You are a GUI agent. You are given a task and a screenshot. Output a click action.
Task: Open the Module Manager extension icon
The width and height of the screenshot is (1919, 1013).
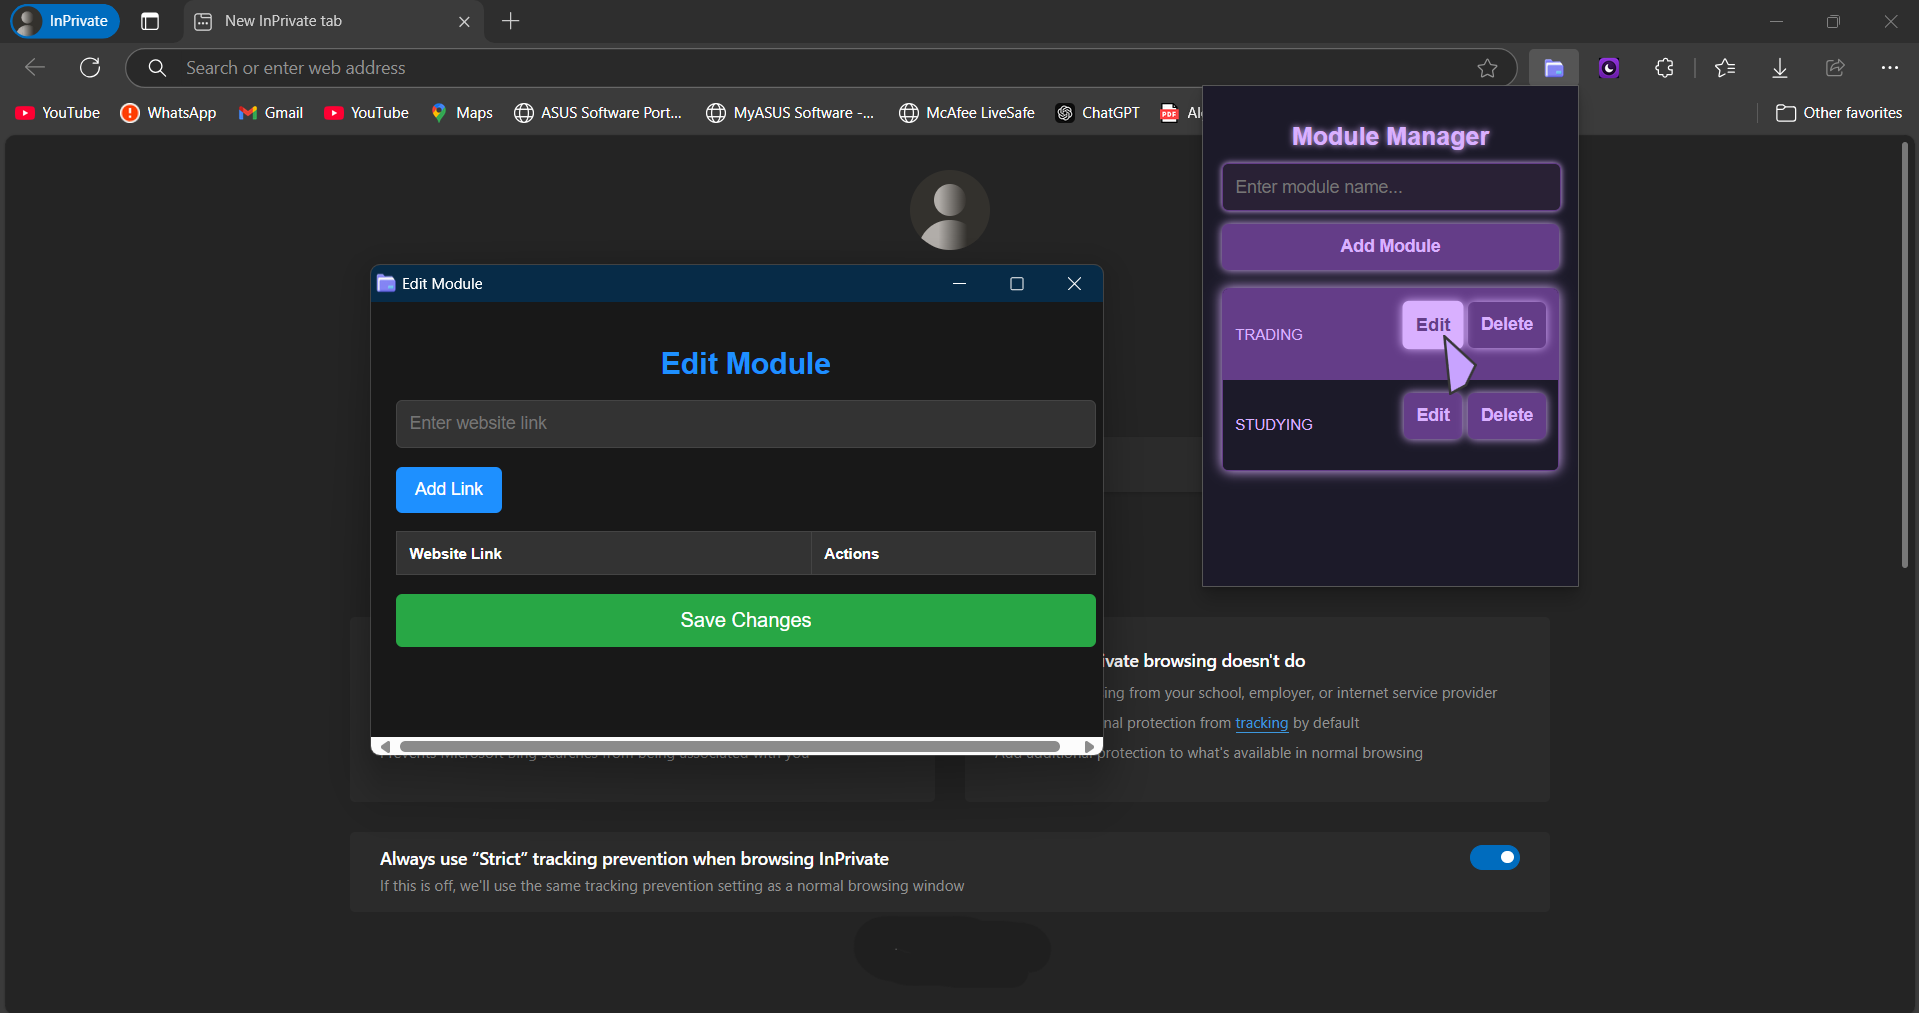[1553, 67]
